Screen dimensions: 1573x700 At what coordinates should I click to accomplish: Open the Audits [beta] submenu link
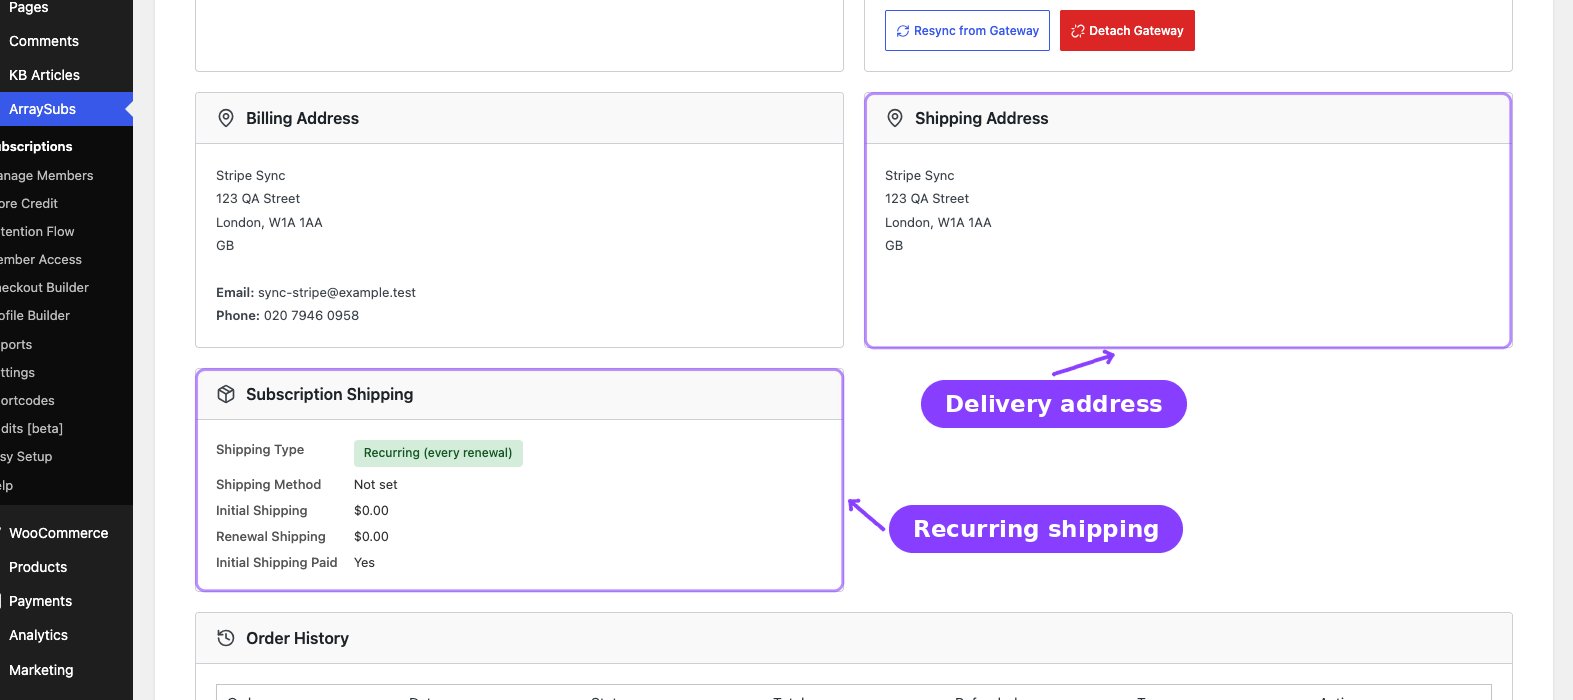(31, 428)
